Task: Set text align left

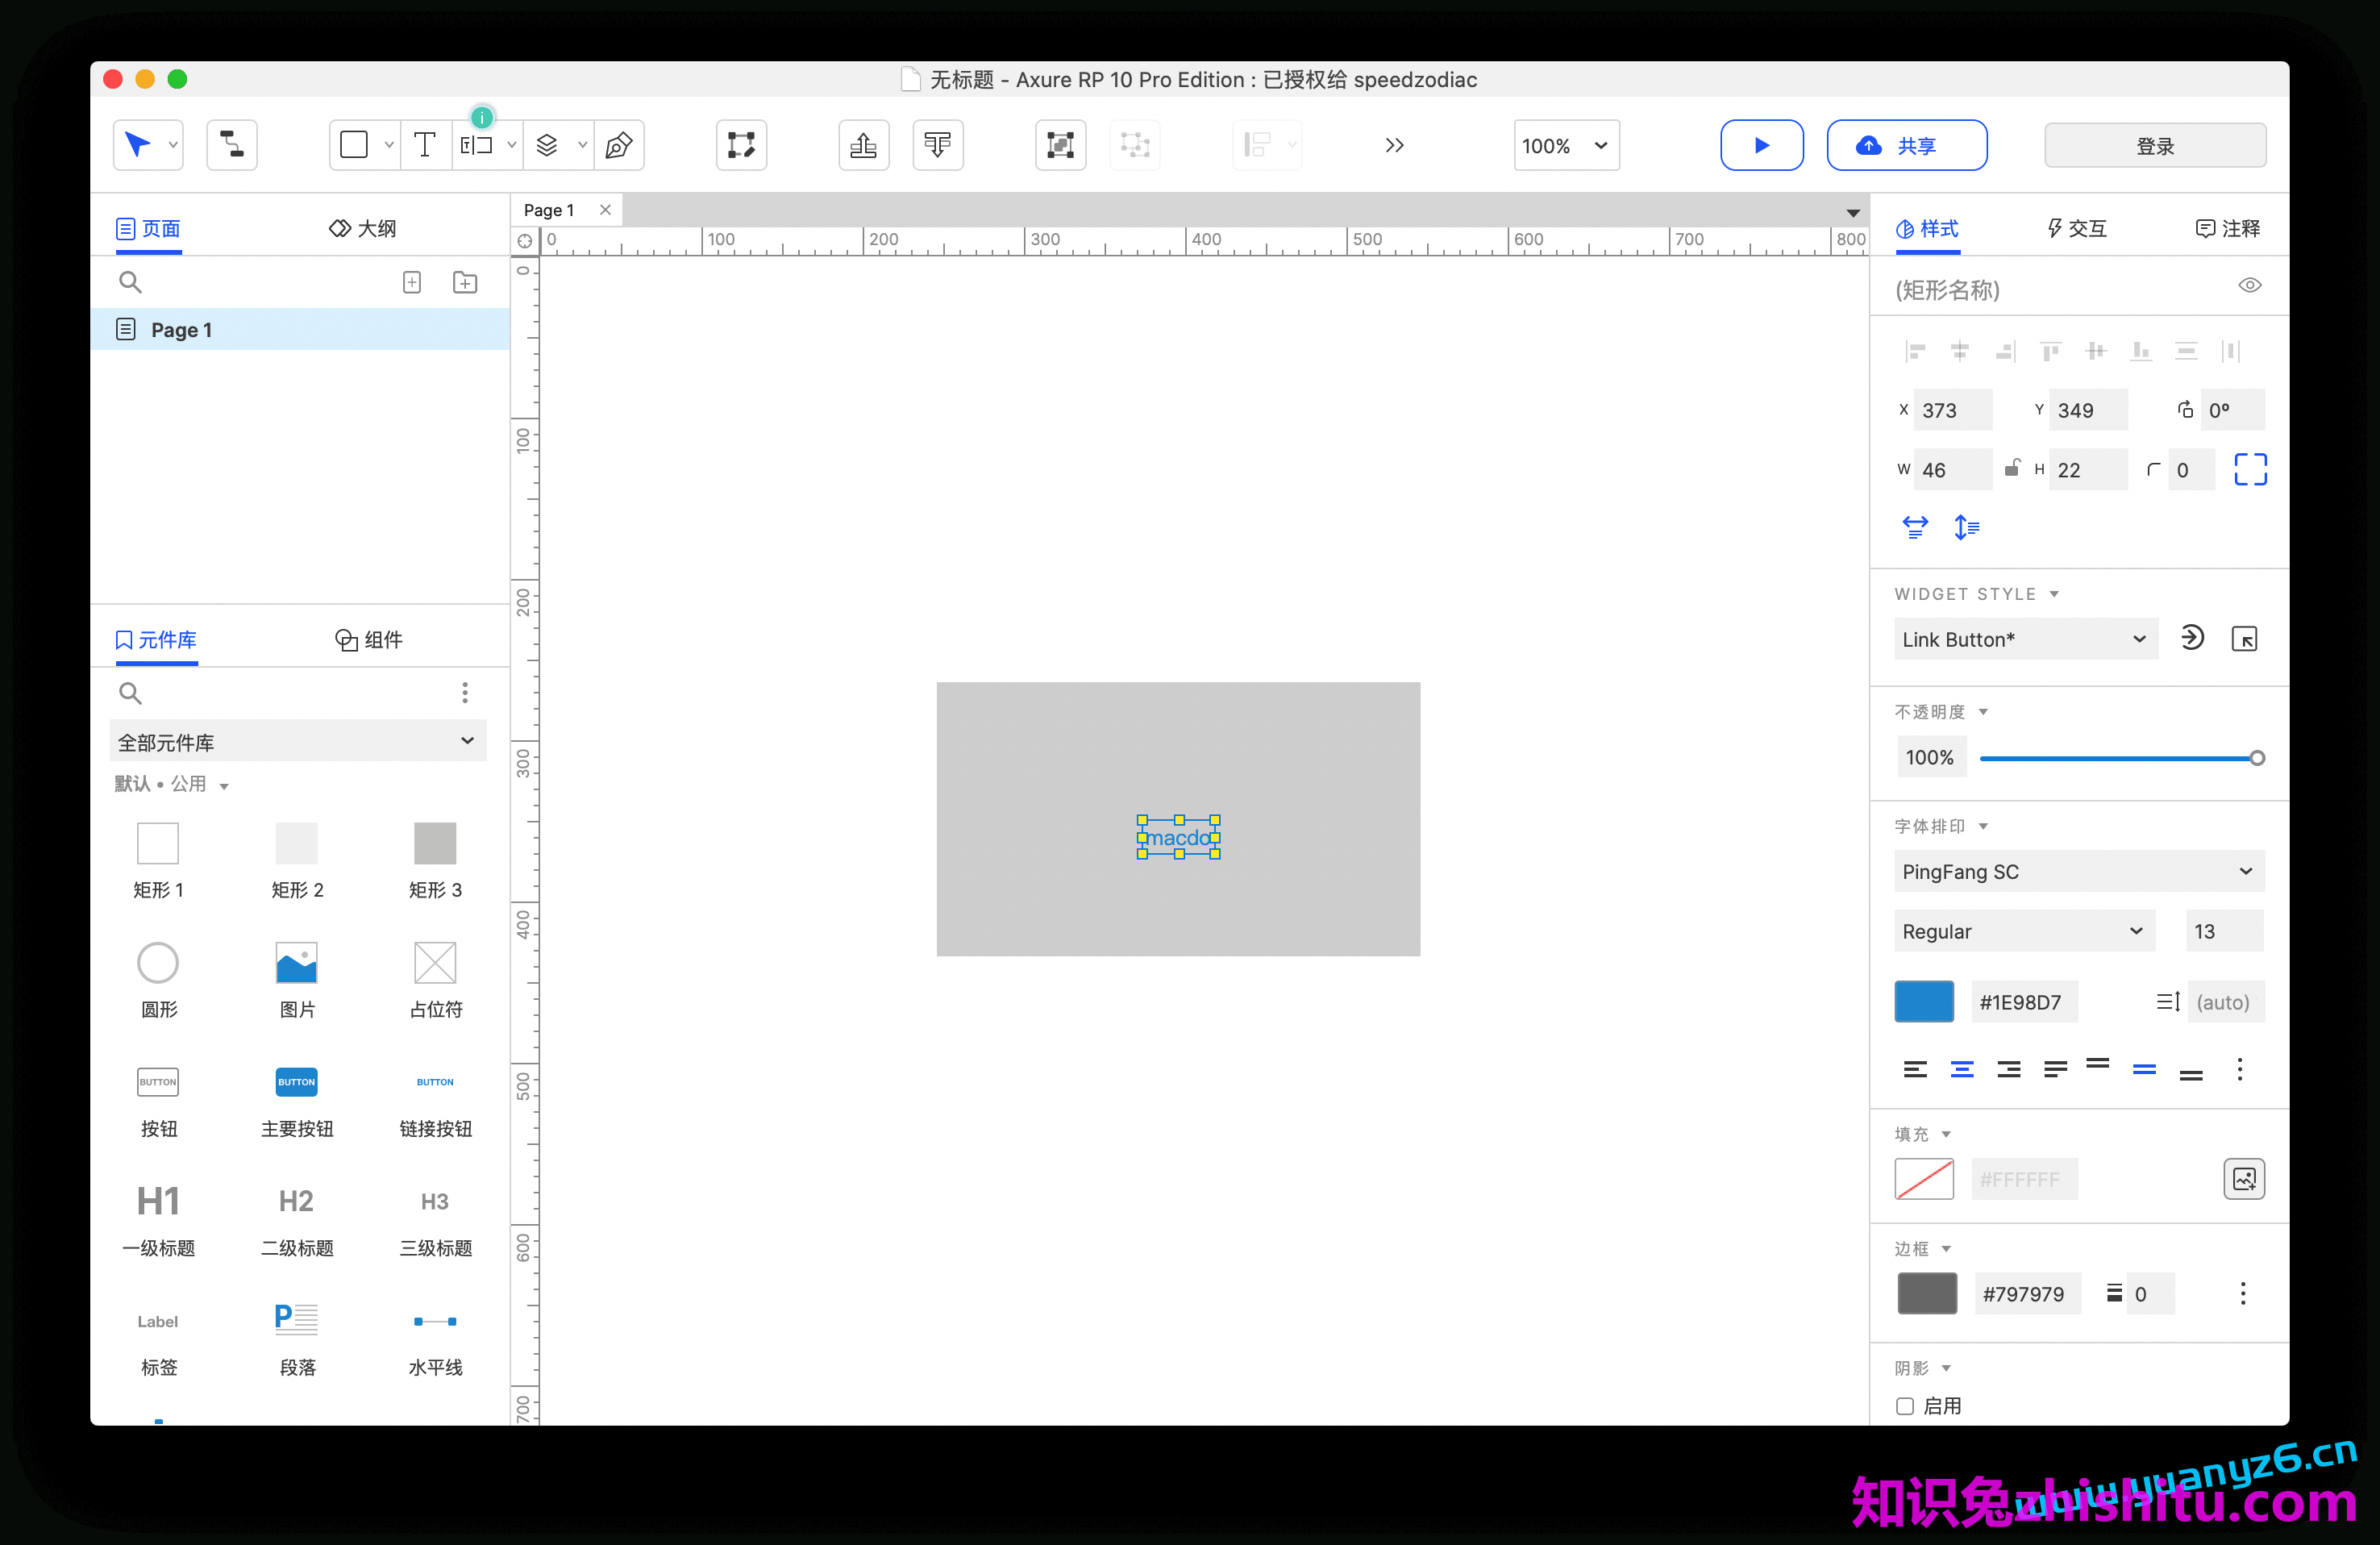Action: 1915,1070
